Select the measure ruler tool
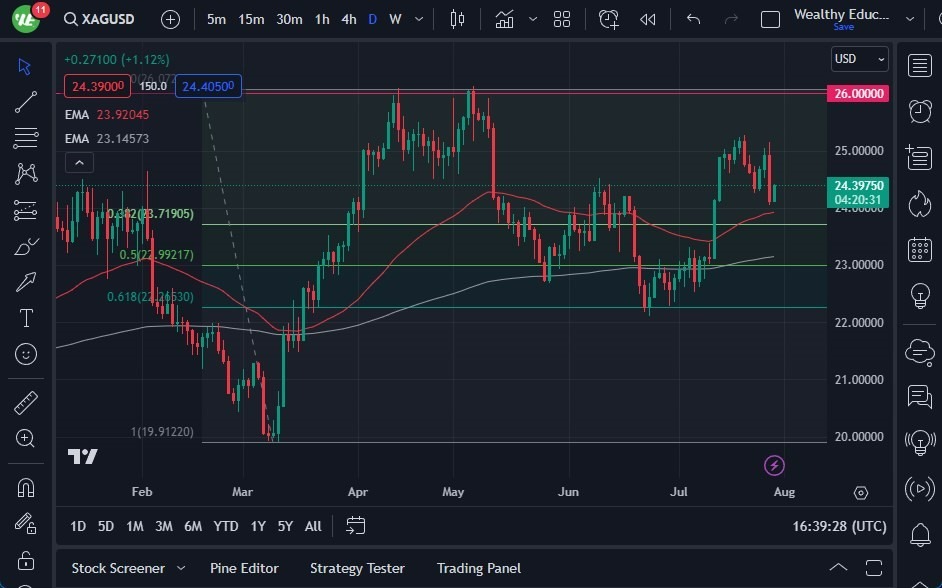The image size is (942, 588). point(26,402)
